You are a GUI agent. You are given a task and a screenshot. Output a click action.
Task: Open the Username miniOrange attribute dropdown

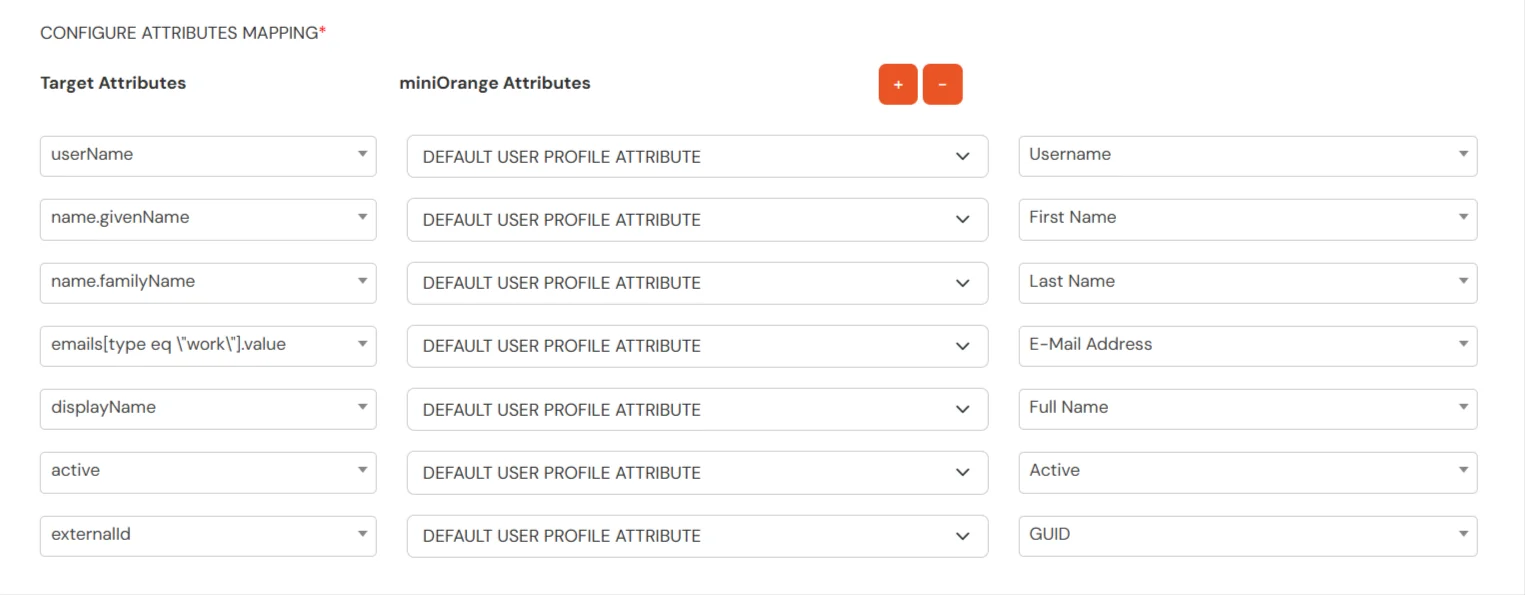coord(1248,156)
